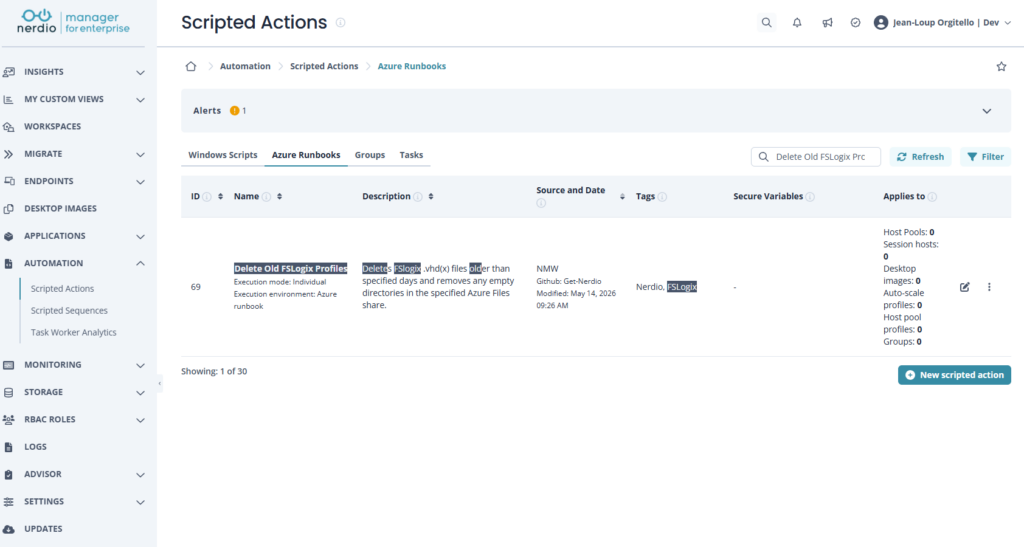Click script ID 69 cell
The image size is (1024, 547).
[195, 287]
